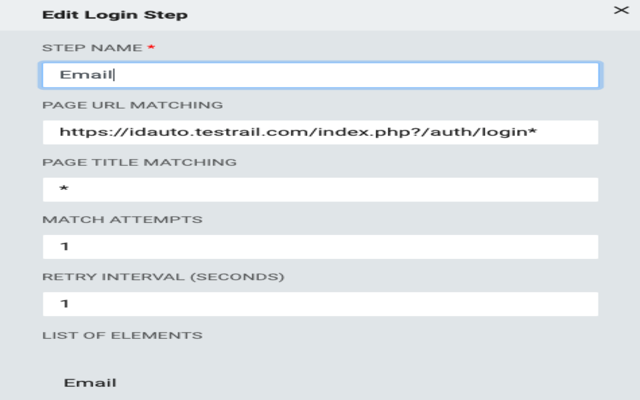Click the Step Name input field

[x=320, y=75]
